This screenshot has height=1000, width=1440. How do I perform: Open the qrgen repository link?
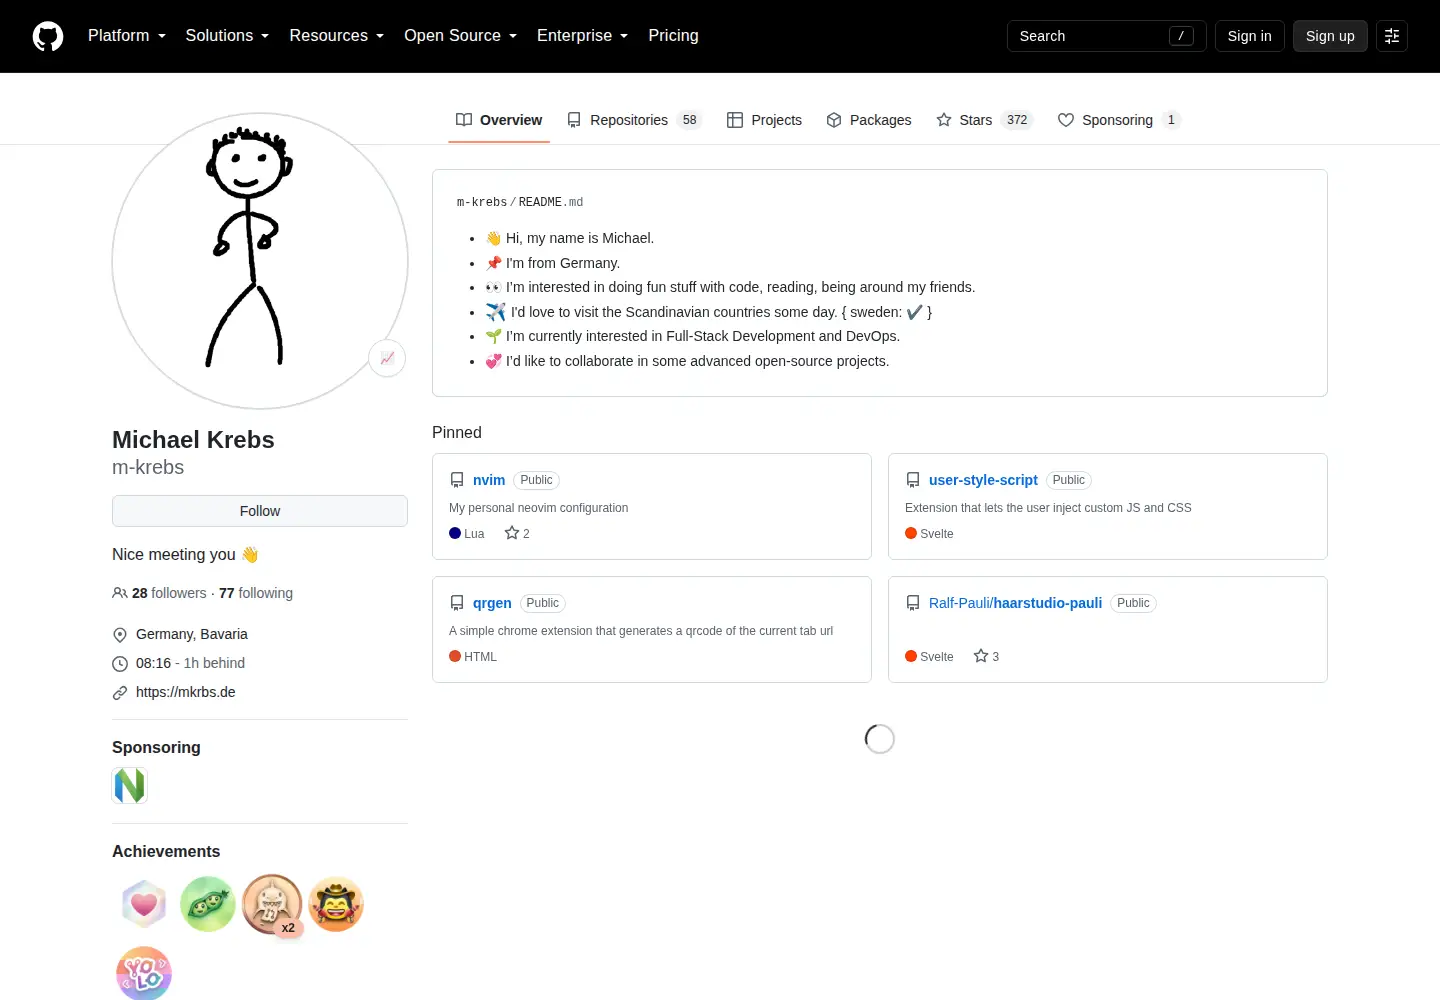coord(492,603)
